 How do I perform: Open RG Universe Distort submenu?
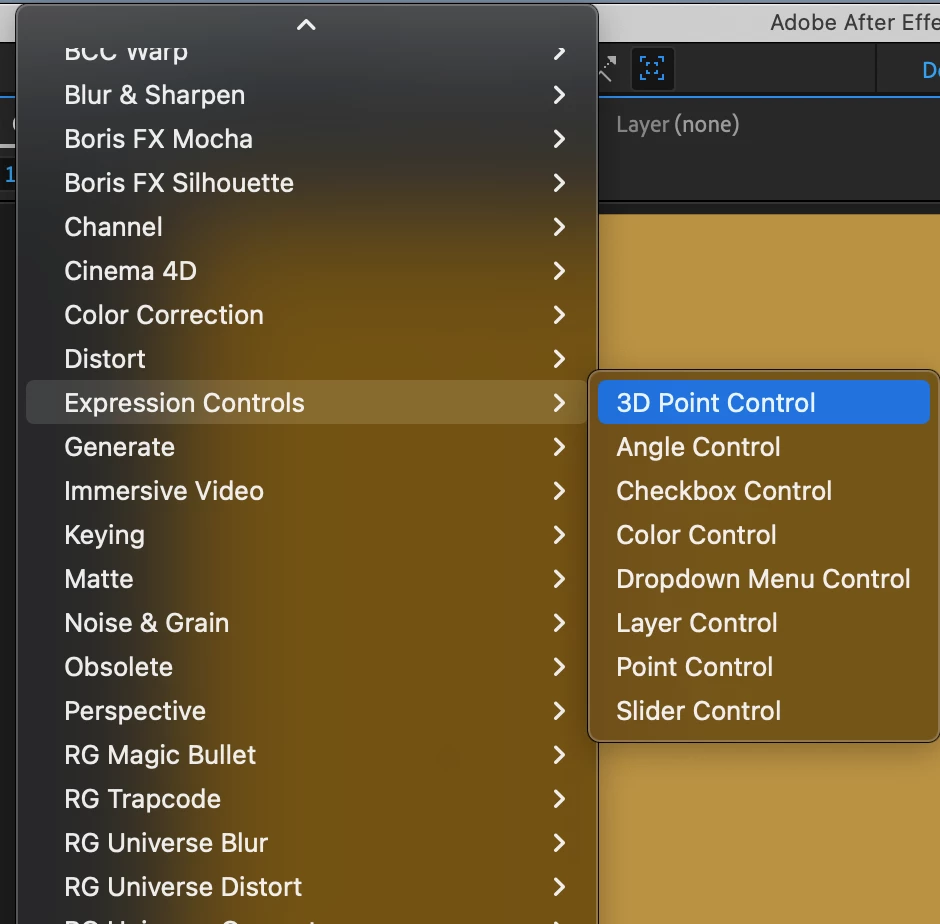(306, 887)
